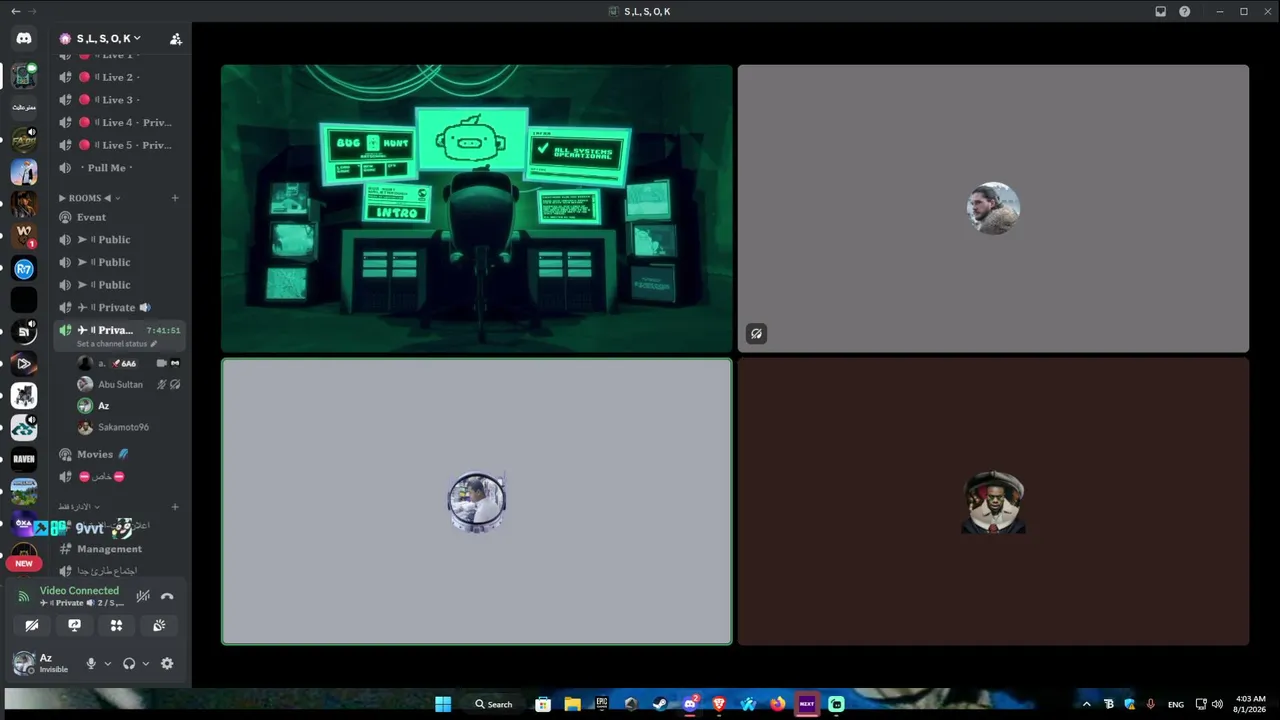Select user Abu Sultan in the voice list

click(x=129, y=384)
